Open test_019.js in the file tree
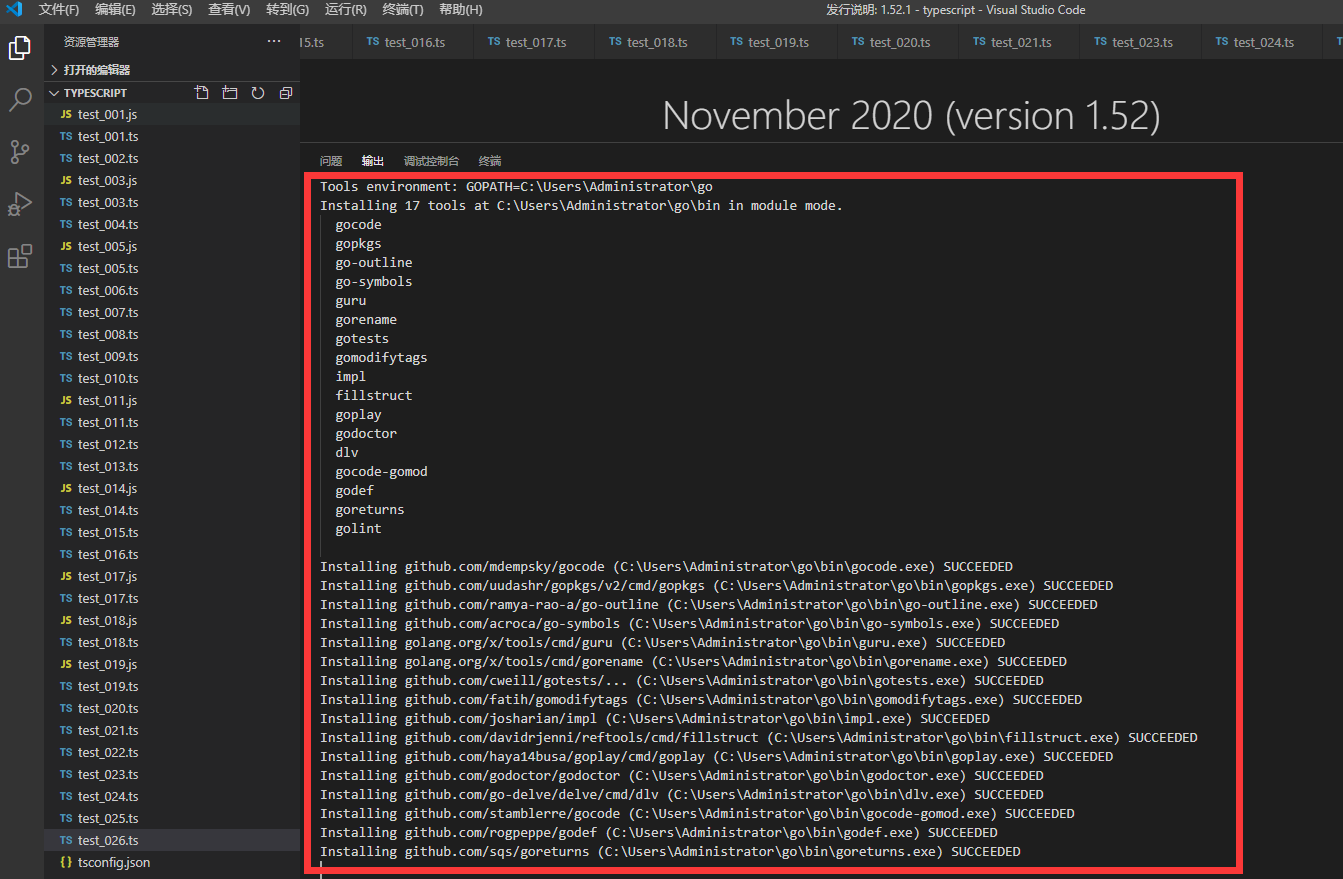The width and height of the screenshot is (1343, 879). (x=172, y=664)
